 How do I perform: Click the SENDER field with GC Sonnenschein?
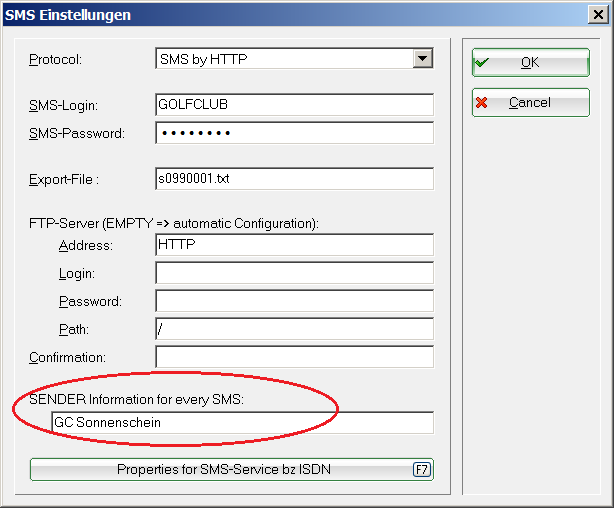(243, 423)
